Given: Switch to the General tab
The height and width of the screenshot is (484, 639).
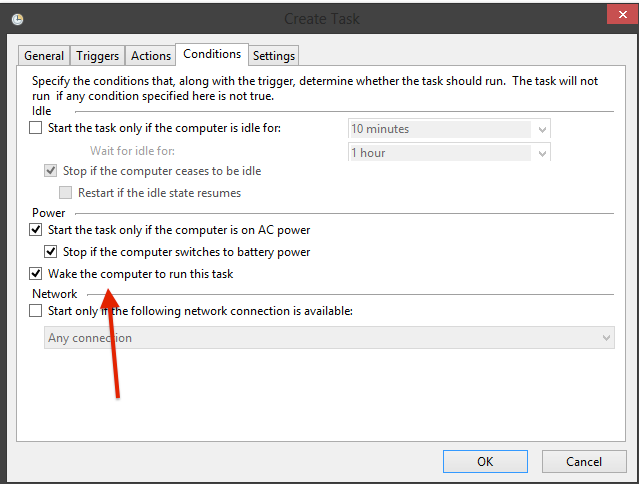Looking at the screenshot, I should [x=44, y=56].
